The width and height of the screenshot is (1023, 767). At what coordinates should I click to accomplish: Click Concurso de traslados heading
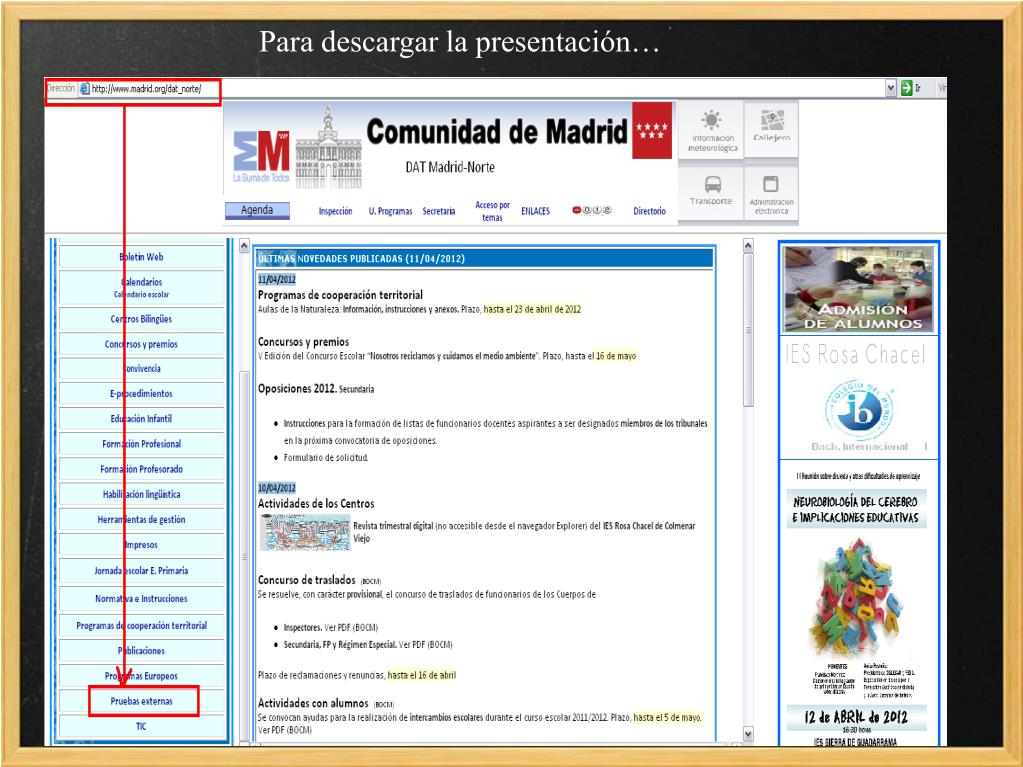tap(307, 580)
